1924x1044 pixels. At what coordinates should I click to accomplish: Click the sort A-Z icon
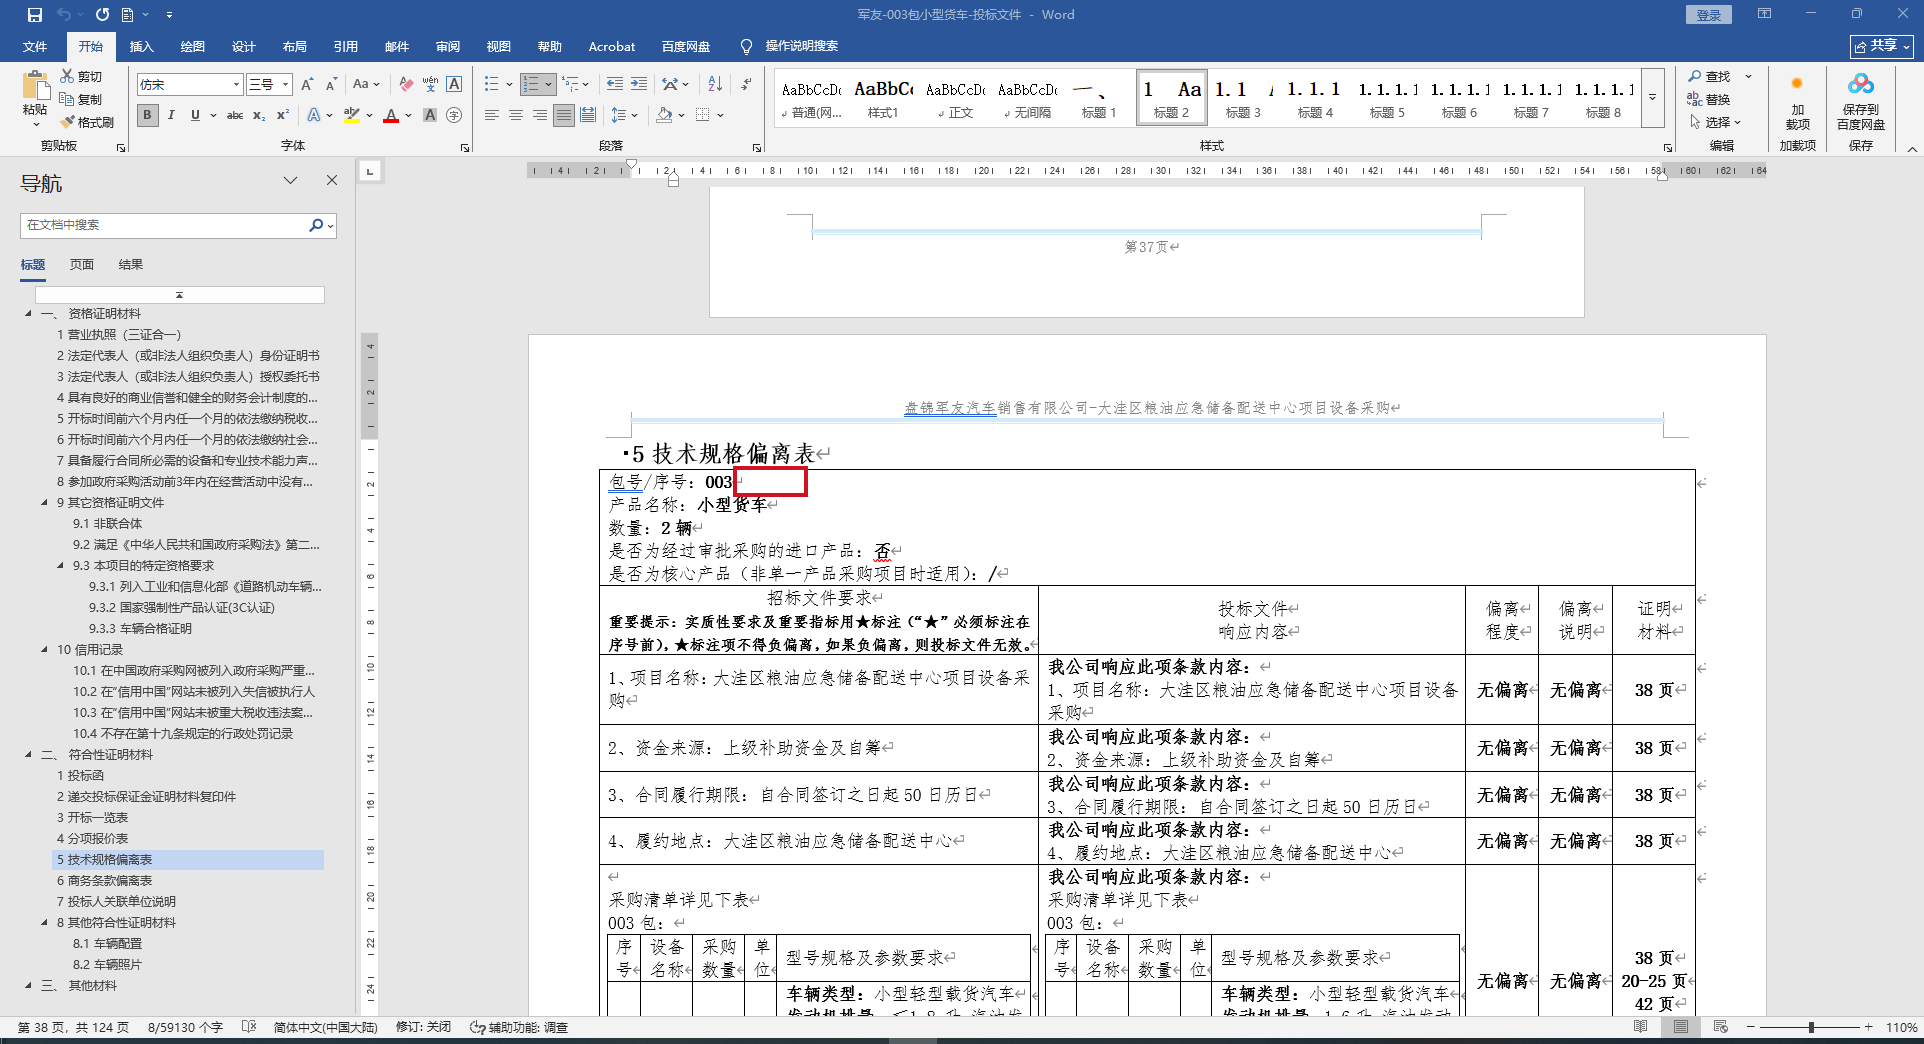tap(715, 84)
